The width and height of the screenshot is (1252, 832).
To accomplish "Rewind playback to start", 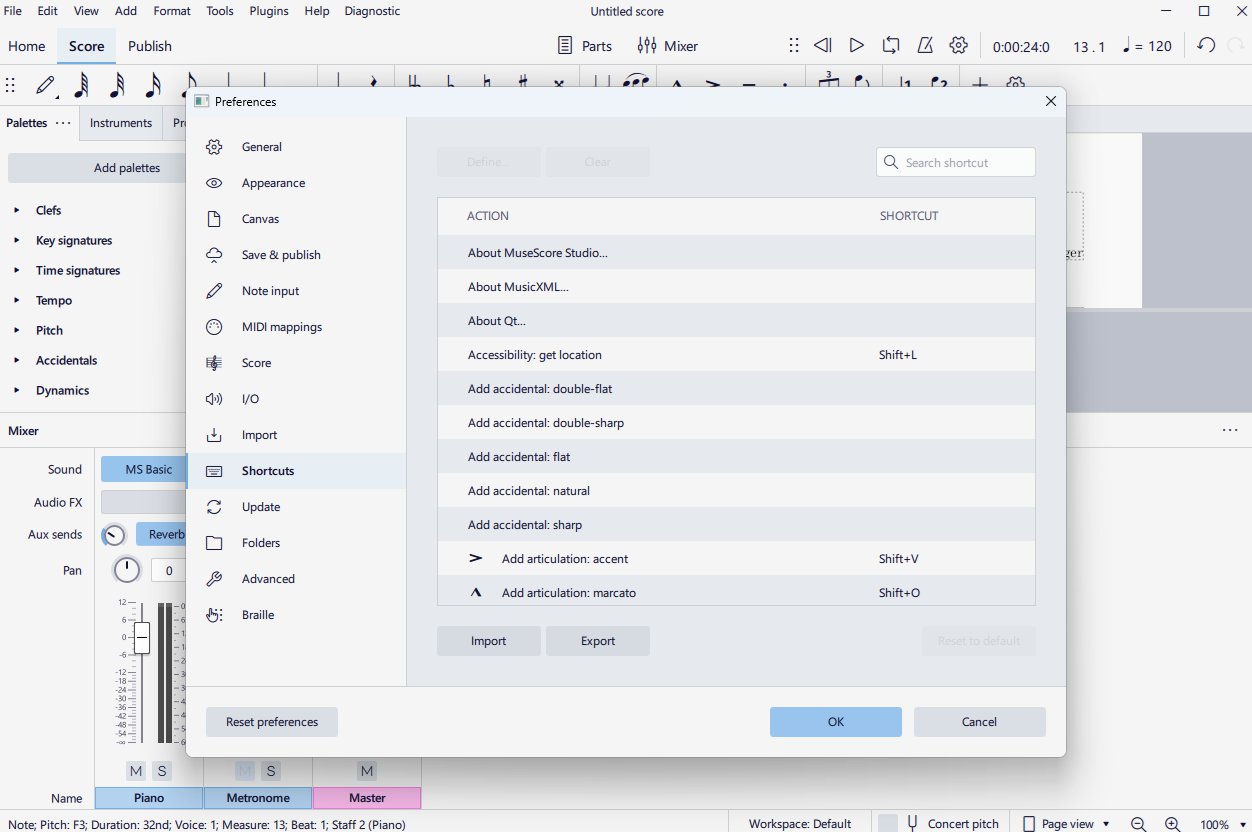I will (823, 45).
